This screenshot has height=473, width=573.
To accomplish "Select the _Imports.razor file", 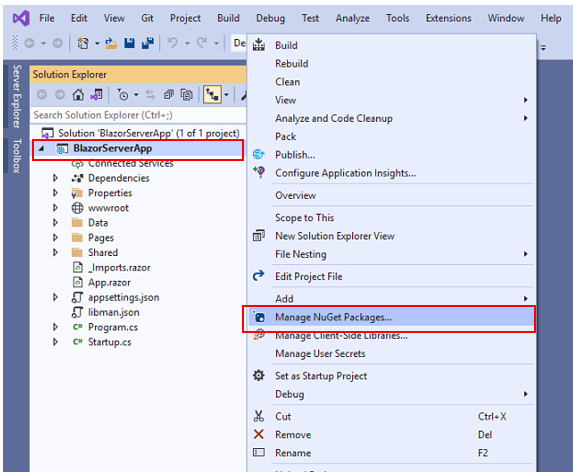I will tap(119, 268).
